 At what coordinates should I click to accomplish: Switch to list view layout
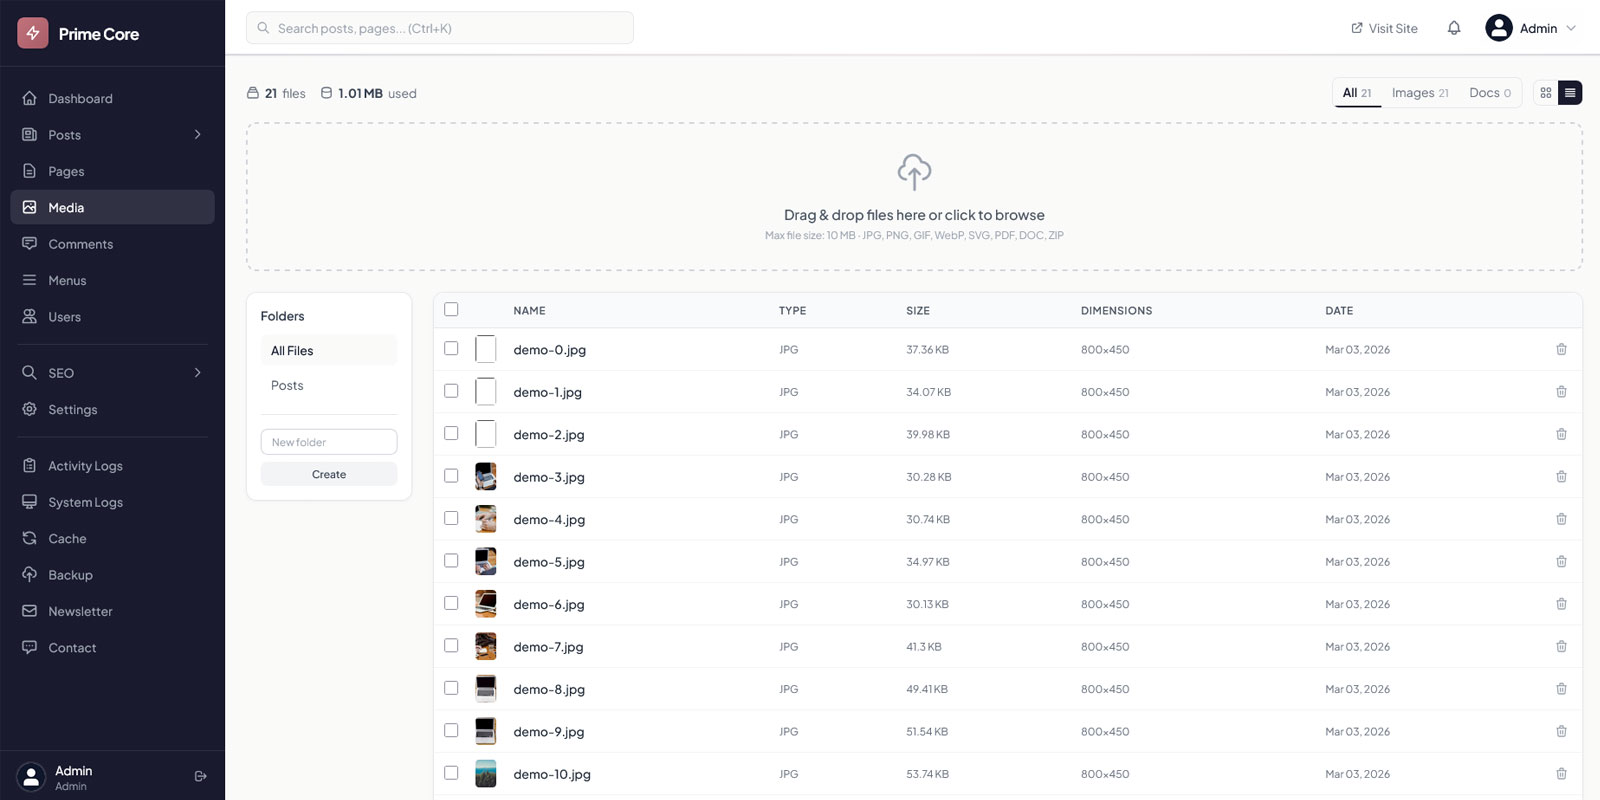click(1570, 93)
